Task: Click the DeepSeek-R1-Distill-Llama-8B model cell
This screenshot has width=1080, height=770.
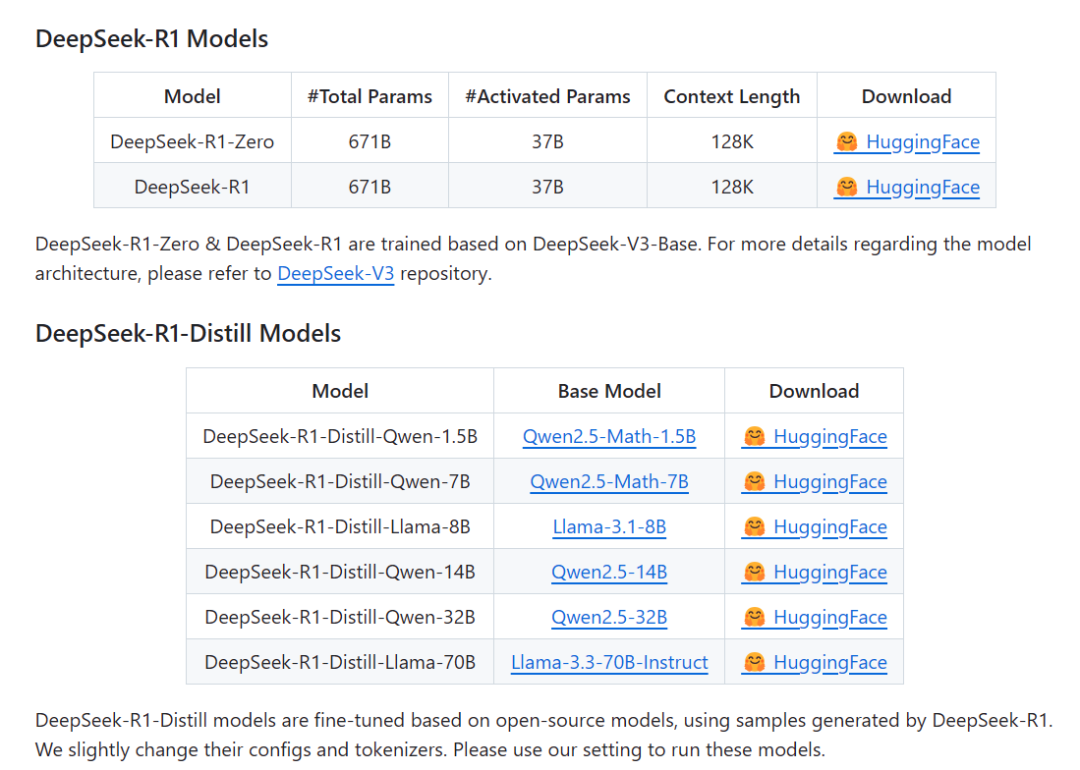Action: click(340, 527)
